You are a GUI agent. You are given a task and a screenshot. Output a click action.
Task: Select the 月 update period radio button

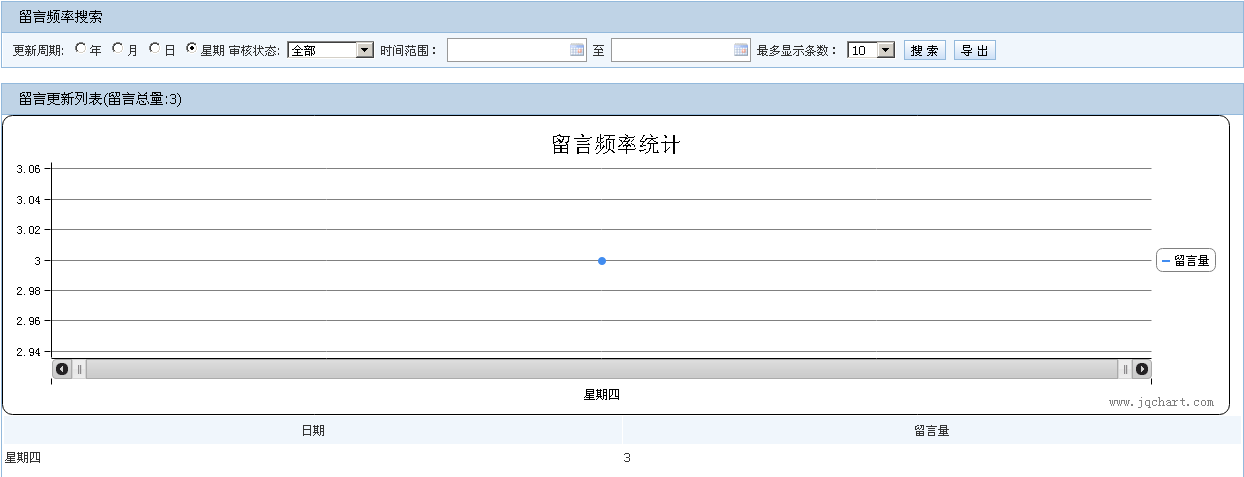click(118, 48)
